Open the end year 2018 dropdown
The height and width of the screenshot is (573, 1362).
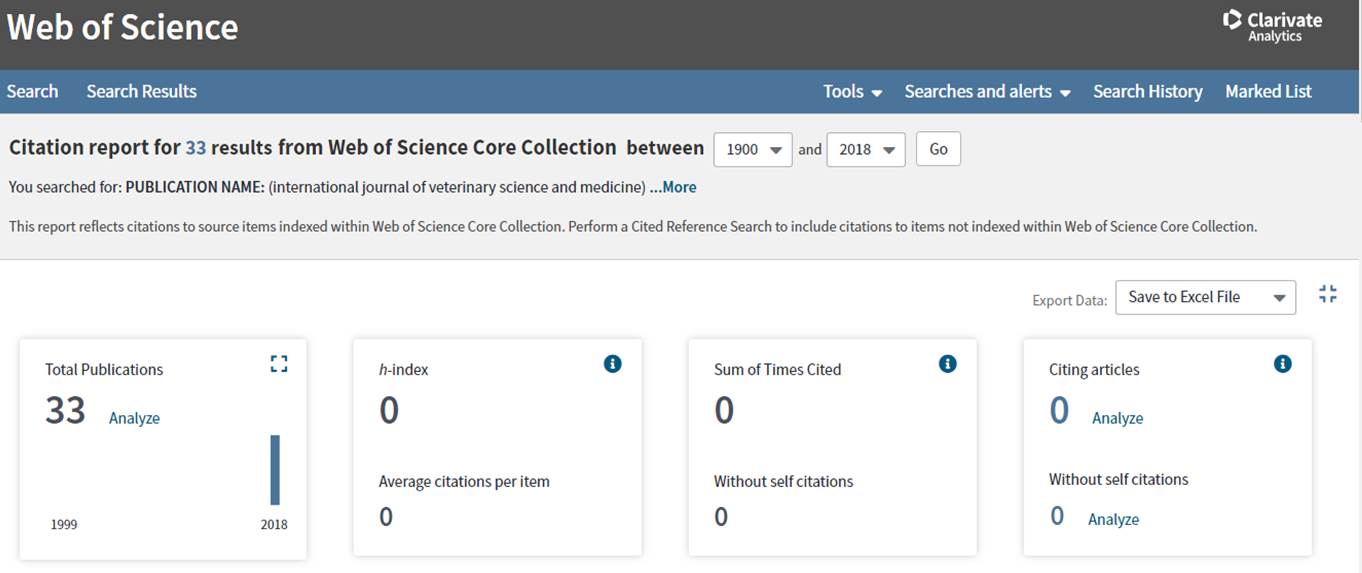pos(865,149)
